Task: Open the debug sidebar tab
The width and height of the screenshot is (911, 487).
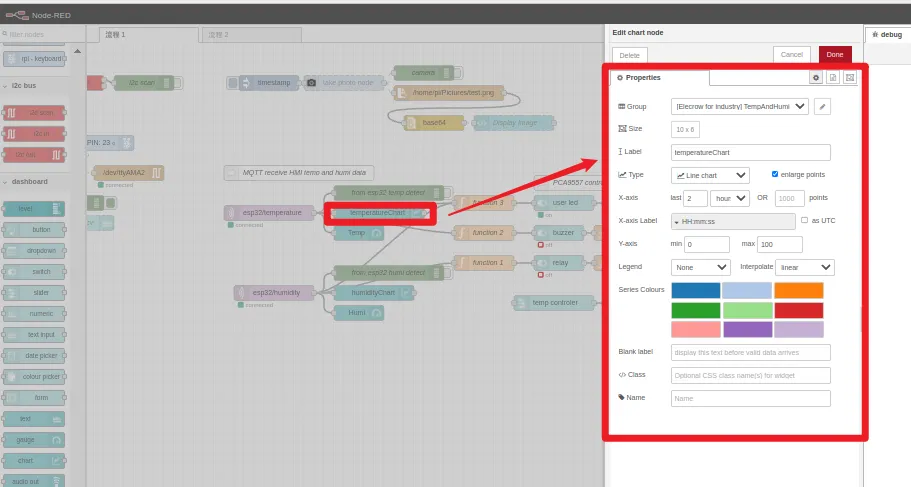Action: coord(887,34)
